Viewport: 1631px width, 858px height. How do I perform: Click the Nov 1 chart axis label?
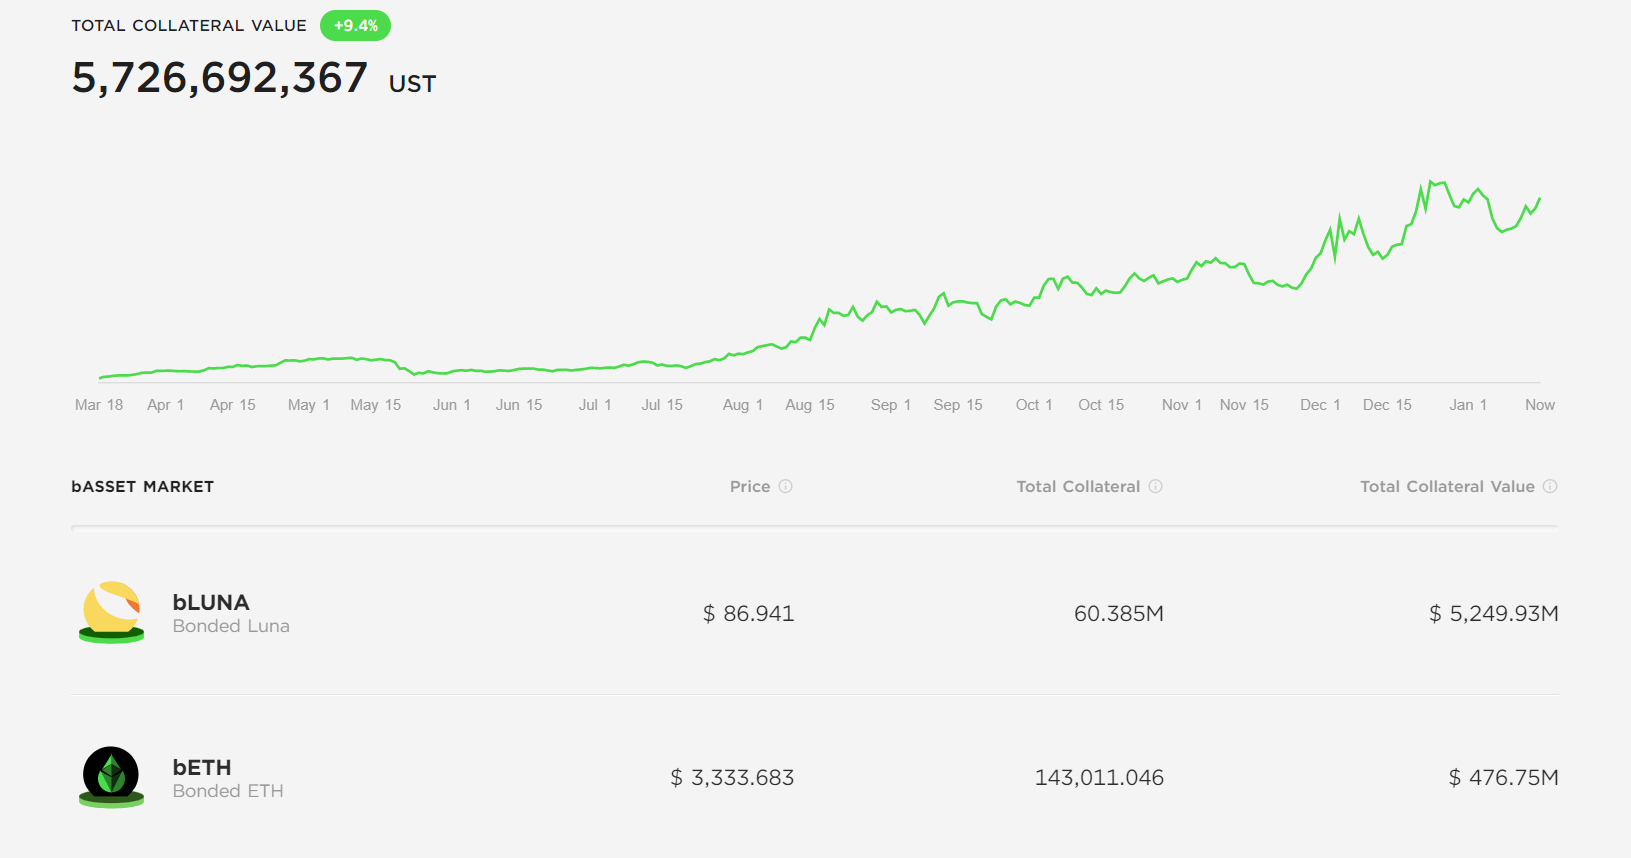(1182, 405)
